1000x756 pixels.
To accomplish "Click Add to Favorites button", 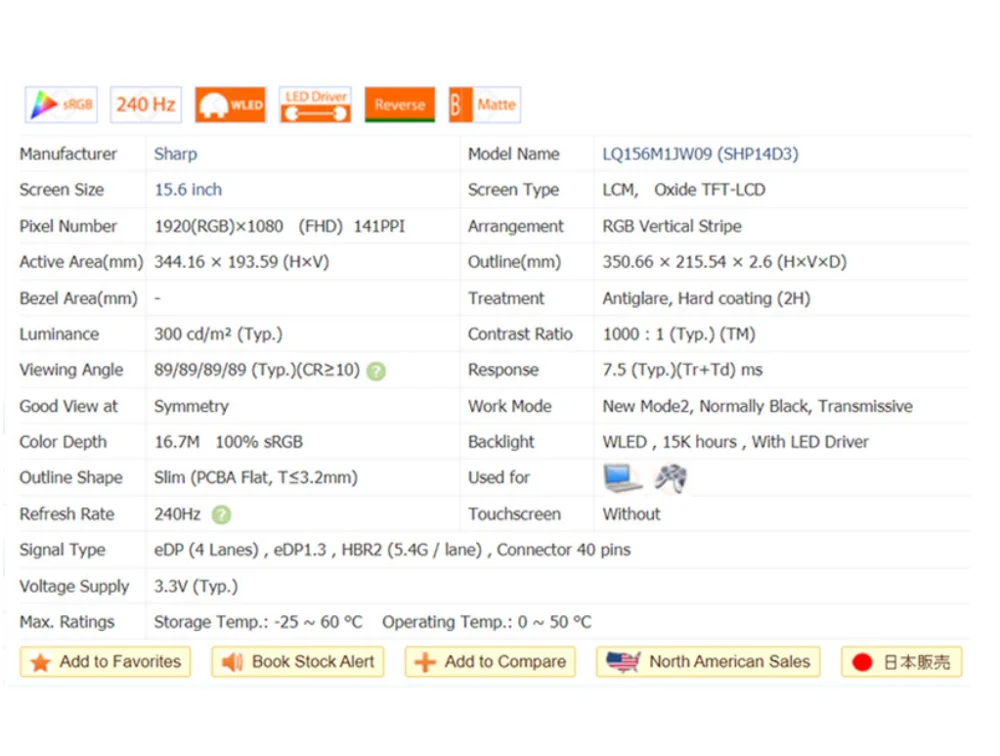I will pos(105,662).
